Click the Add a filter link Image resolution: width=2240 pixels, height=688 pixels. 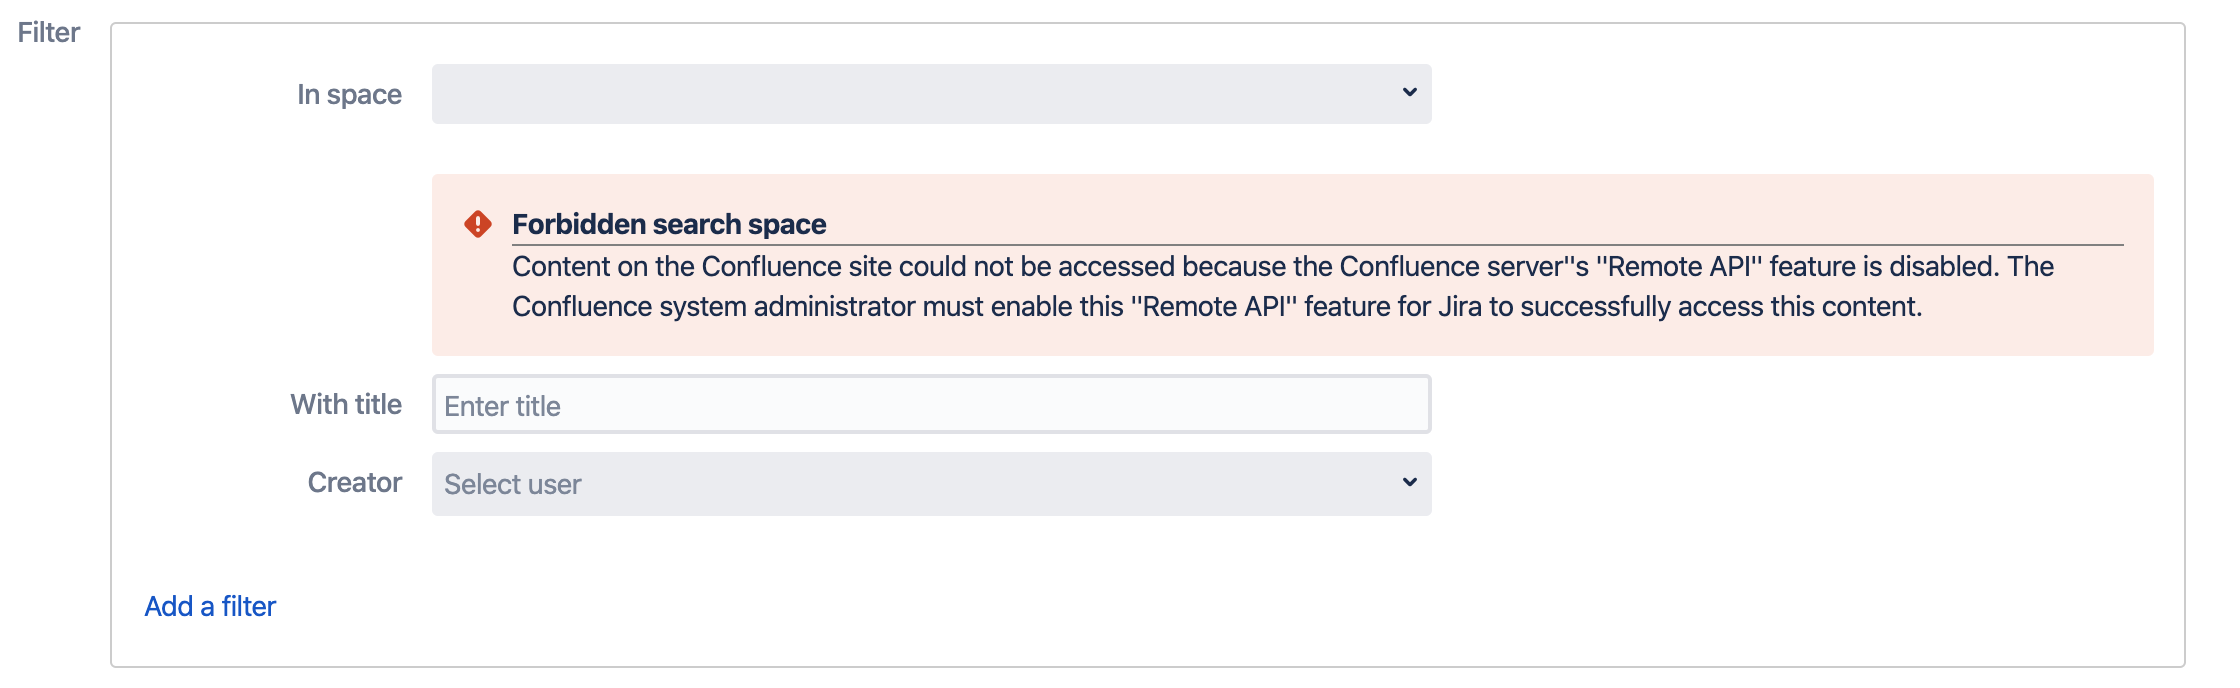(x=210, y=606)
